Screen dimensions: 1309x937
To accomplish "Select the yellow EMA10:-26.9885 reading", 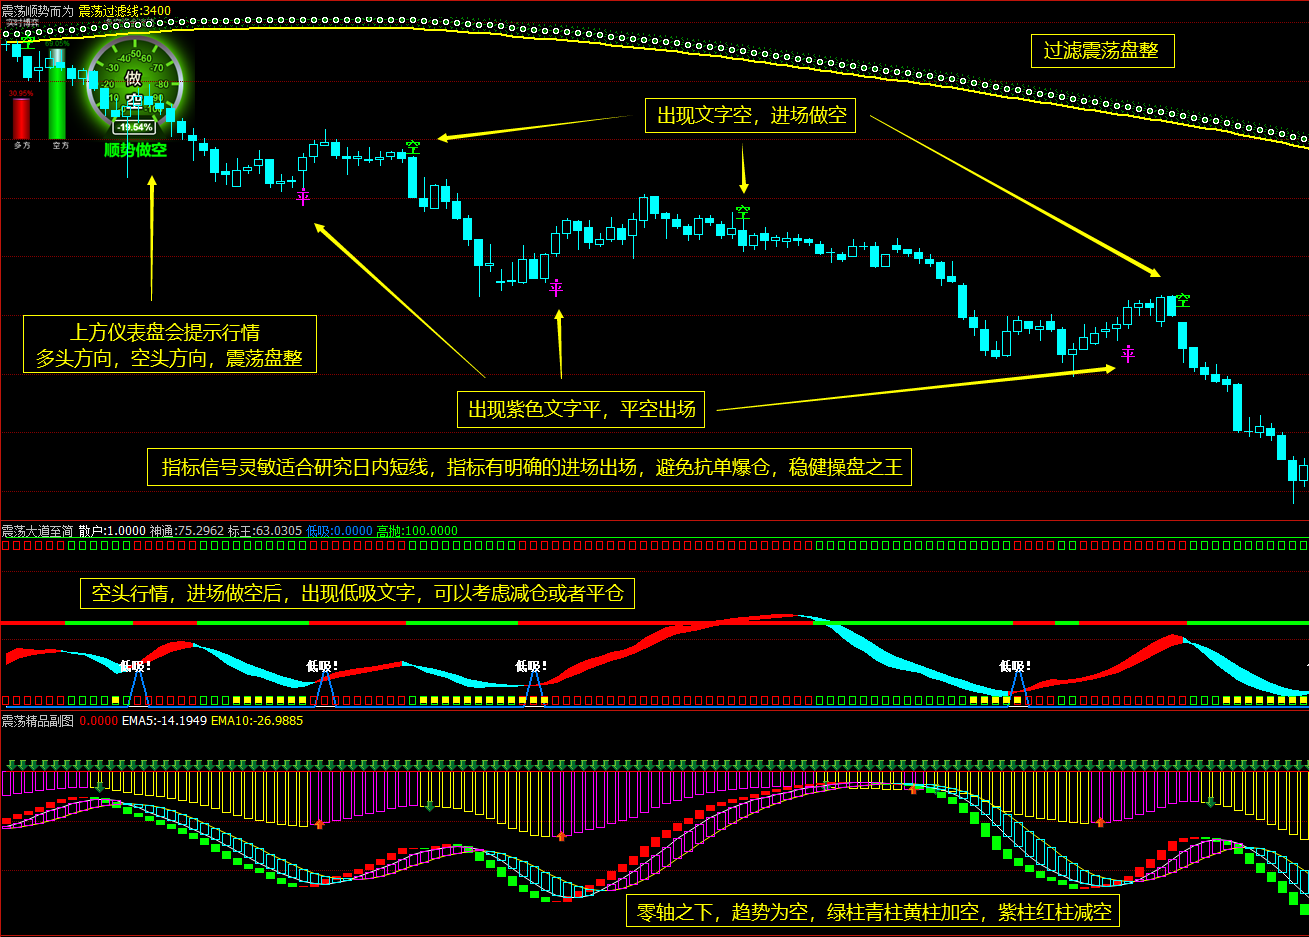I will pyautogui.click(x=257, y=720).
